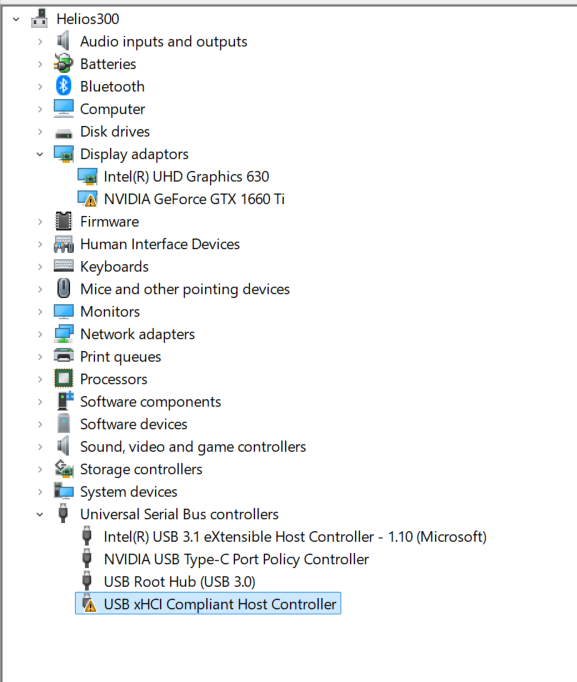The width and height of the screenshot is (577, 682).
Task: Collapse the Helios300 root node
Action: click(x=16, y=19)
